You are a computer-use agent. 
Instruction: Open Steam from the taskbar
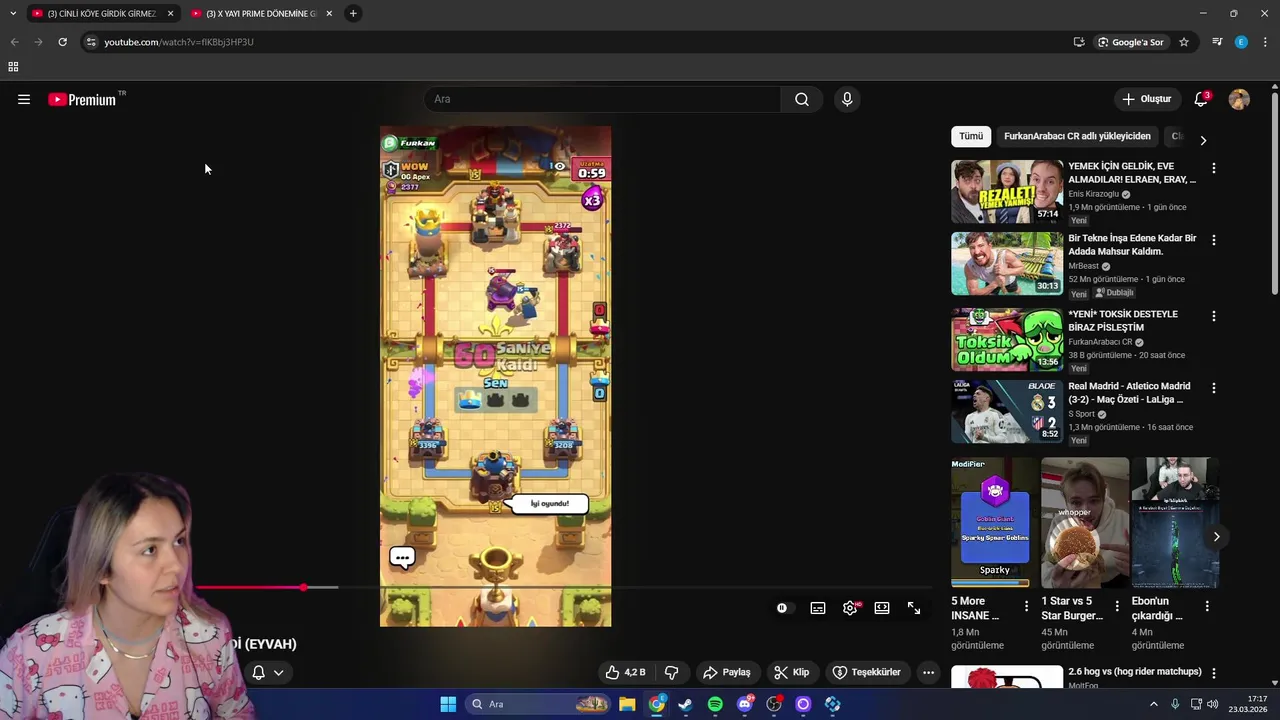(685, 704)
